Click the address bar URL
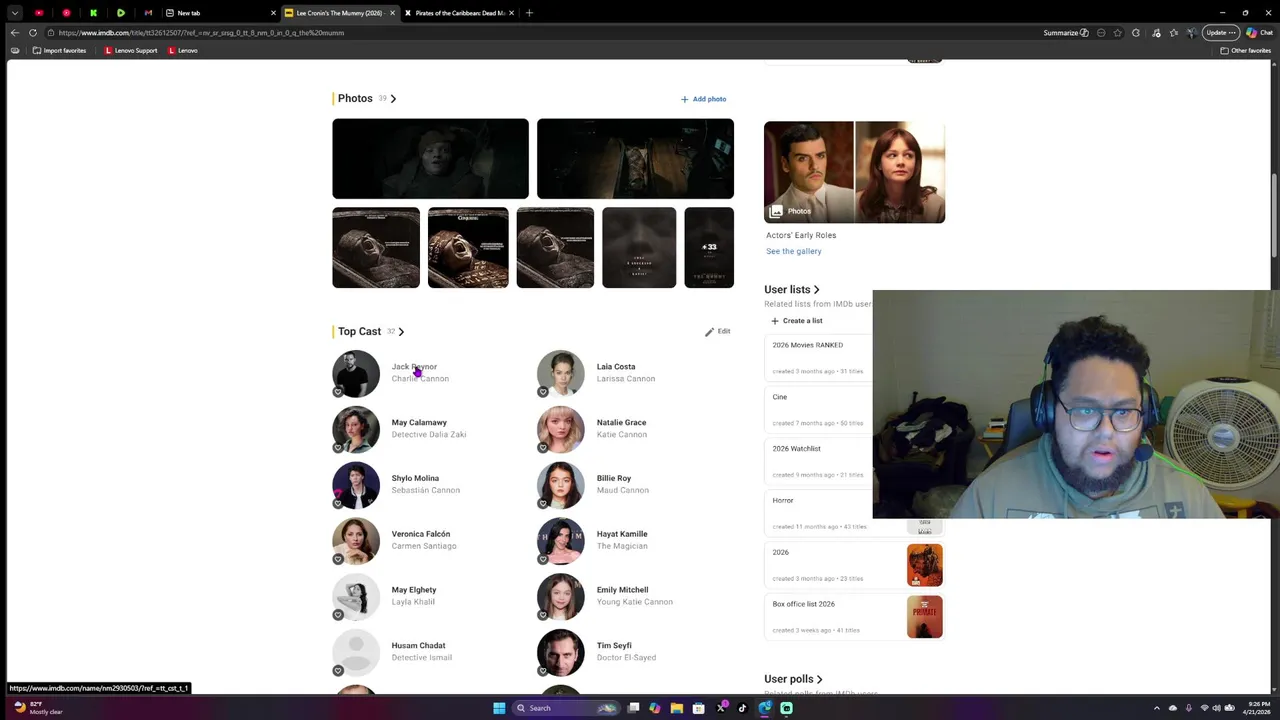 click(200, 33)
